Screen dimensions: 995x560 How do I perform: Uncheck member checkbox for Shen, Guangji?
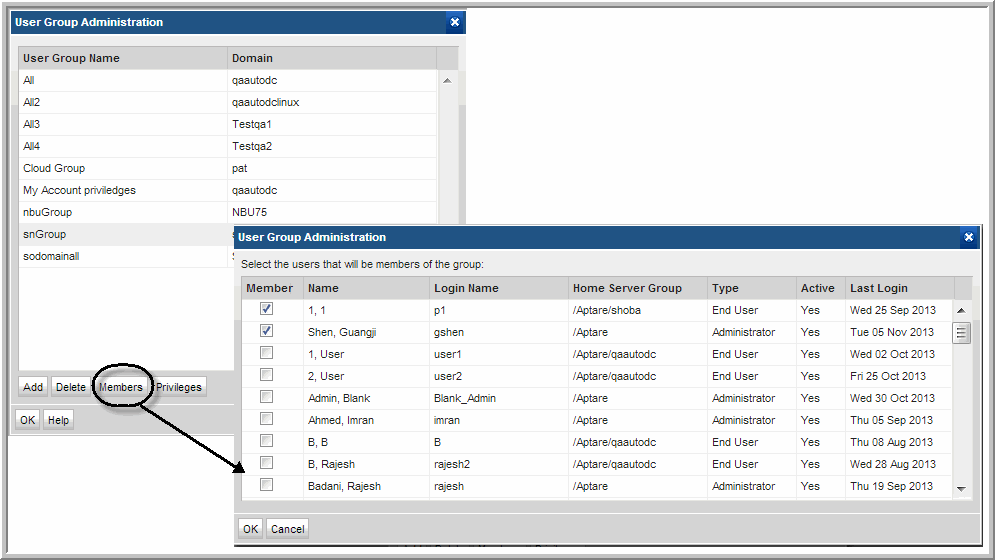pos(267,332)
